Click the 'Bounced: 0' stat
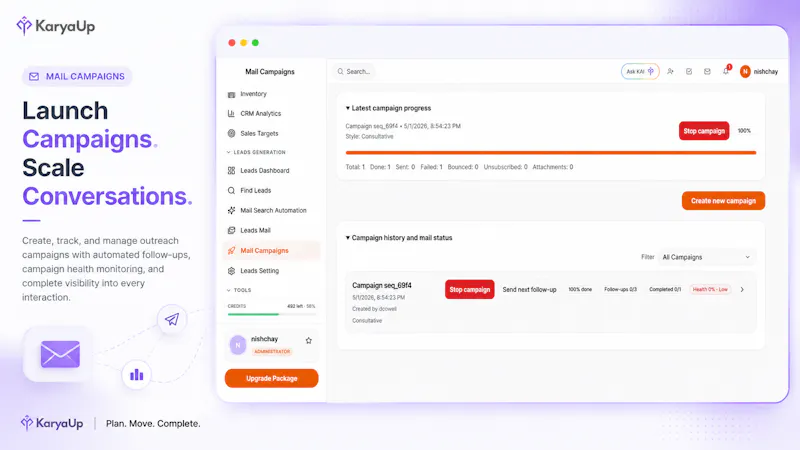Screen dimensions: 800x450 (x=463, y=167)
